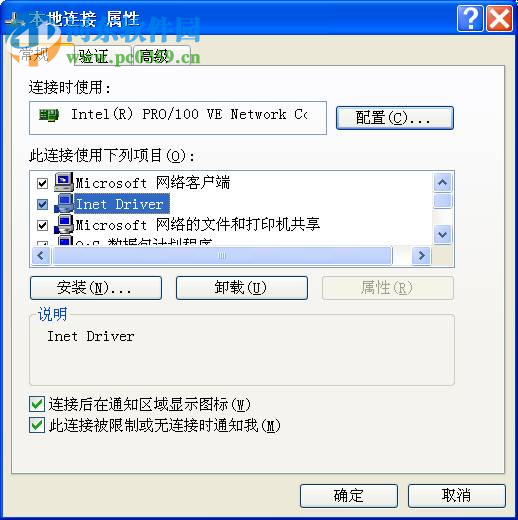Click the horizontal scroll right arrow
This screenshot has height=520, width=518.
click(422, 256)
